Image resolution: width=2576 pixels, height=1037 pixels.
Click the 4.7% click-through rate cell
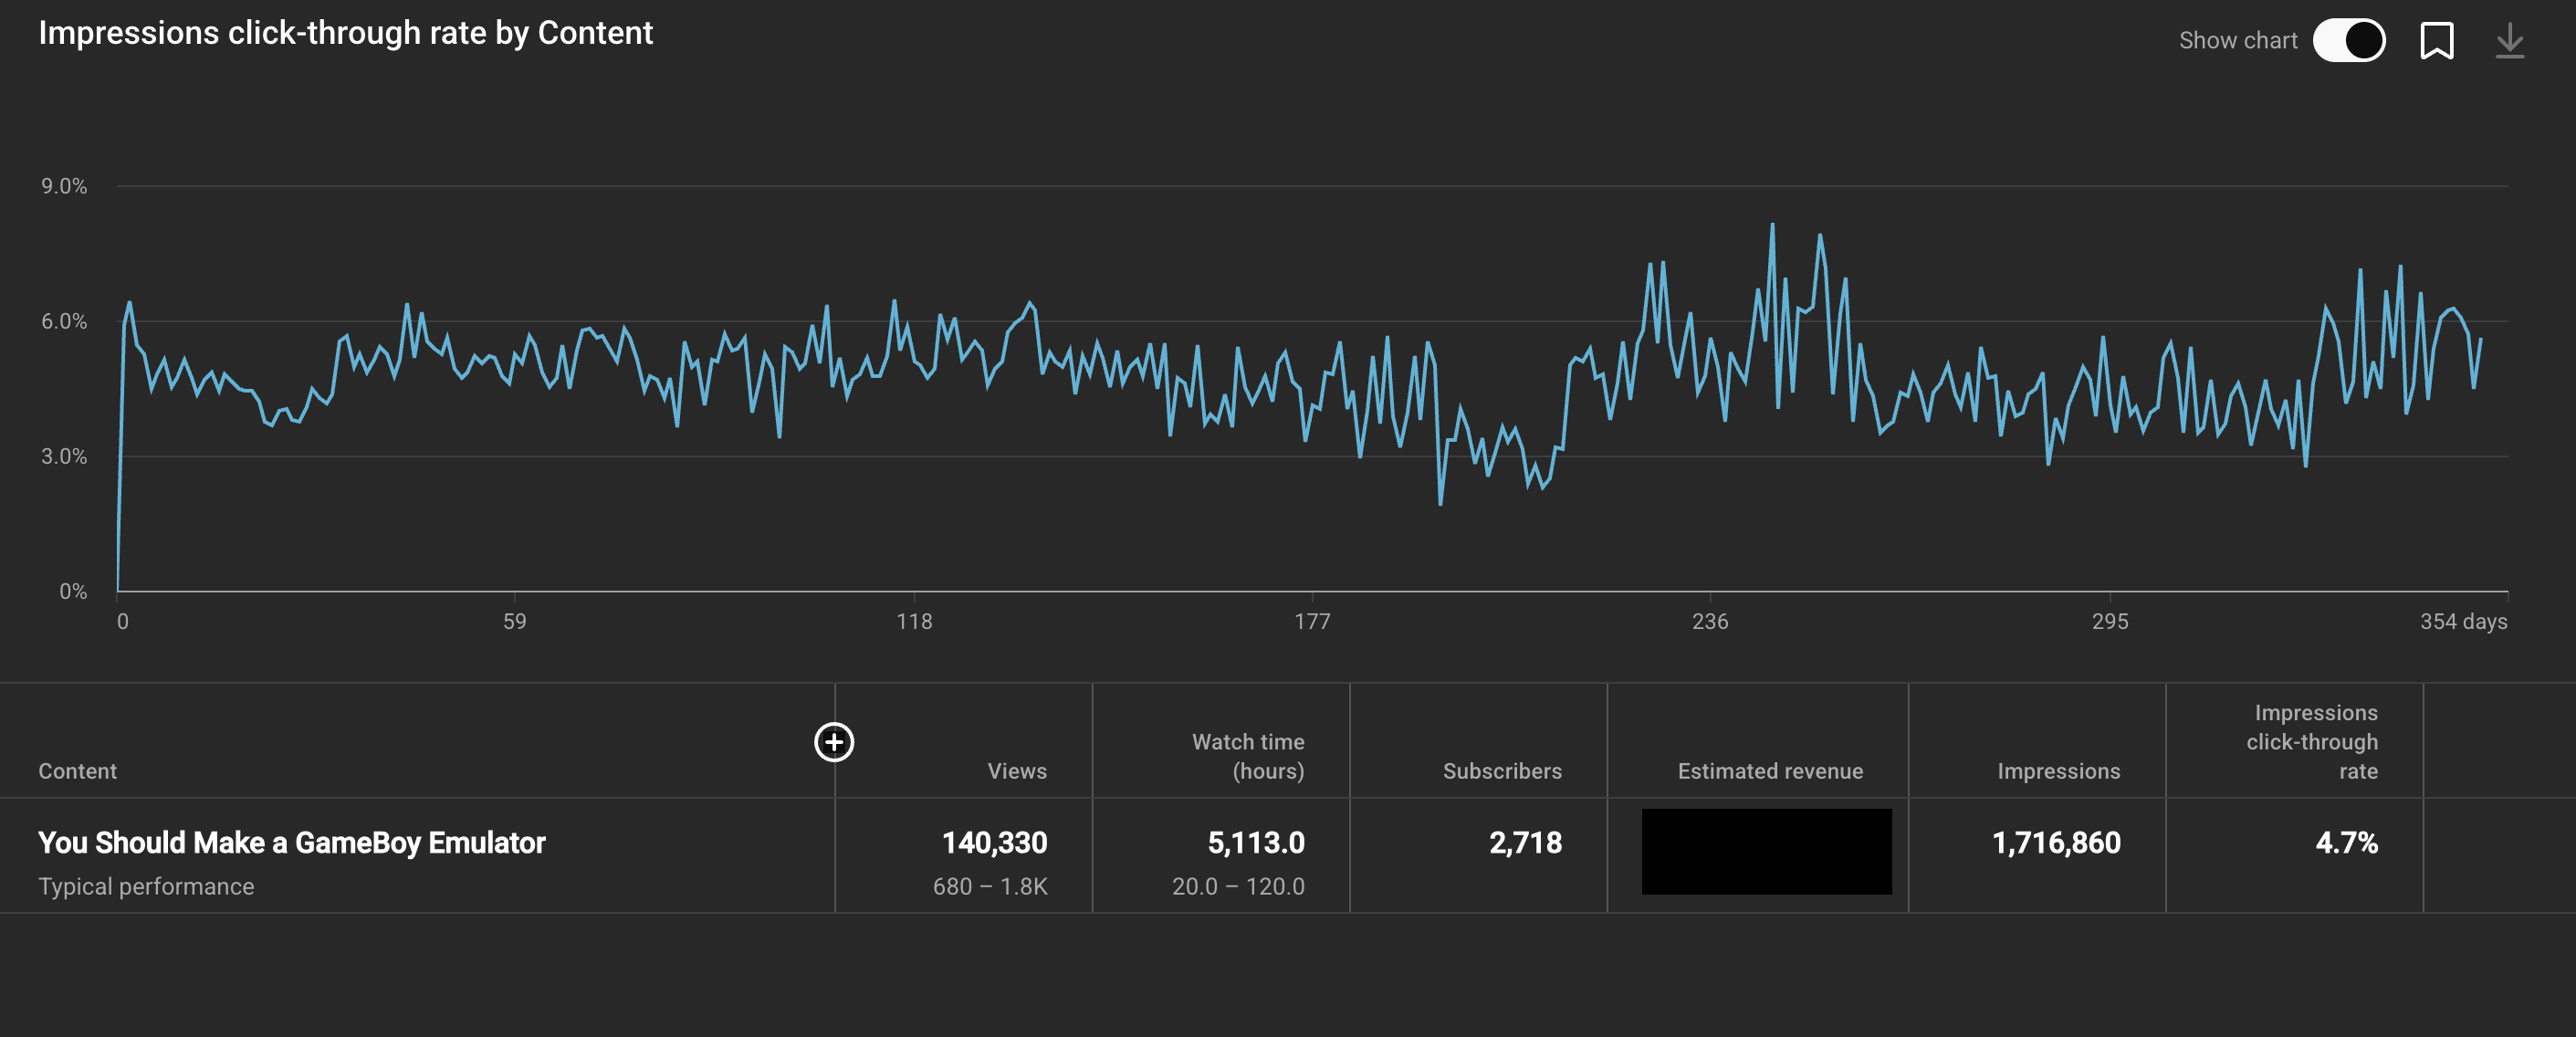2346,843
